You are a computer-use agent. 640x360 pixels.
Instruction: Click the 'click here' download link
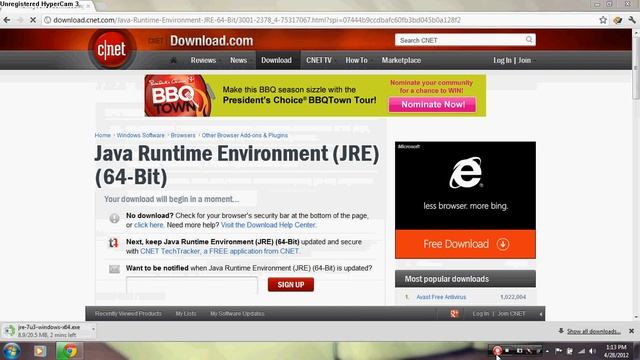tap(149, 225)
